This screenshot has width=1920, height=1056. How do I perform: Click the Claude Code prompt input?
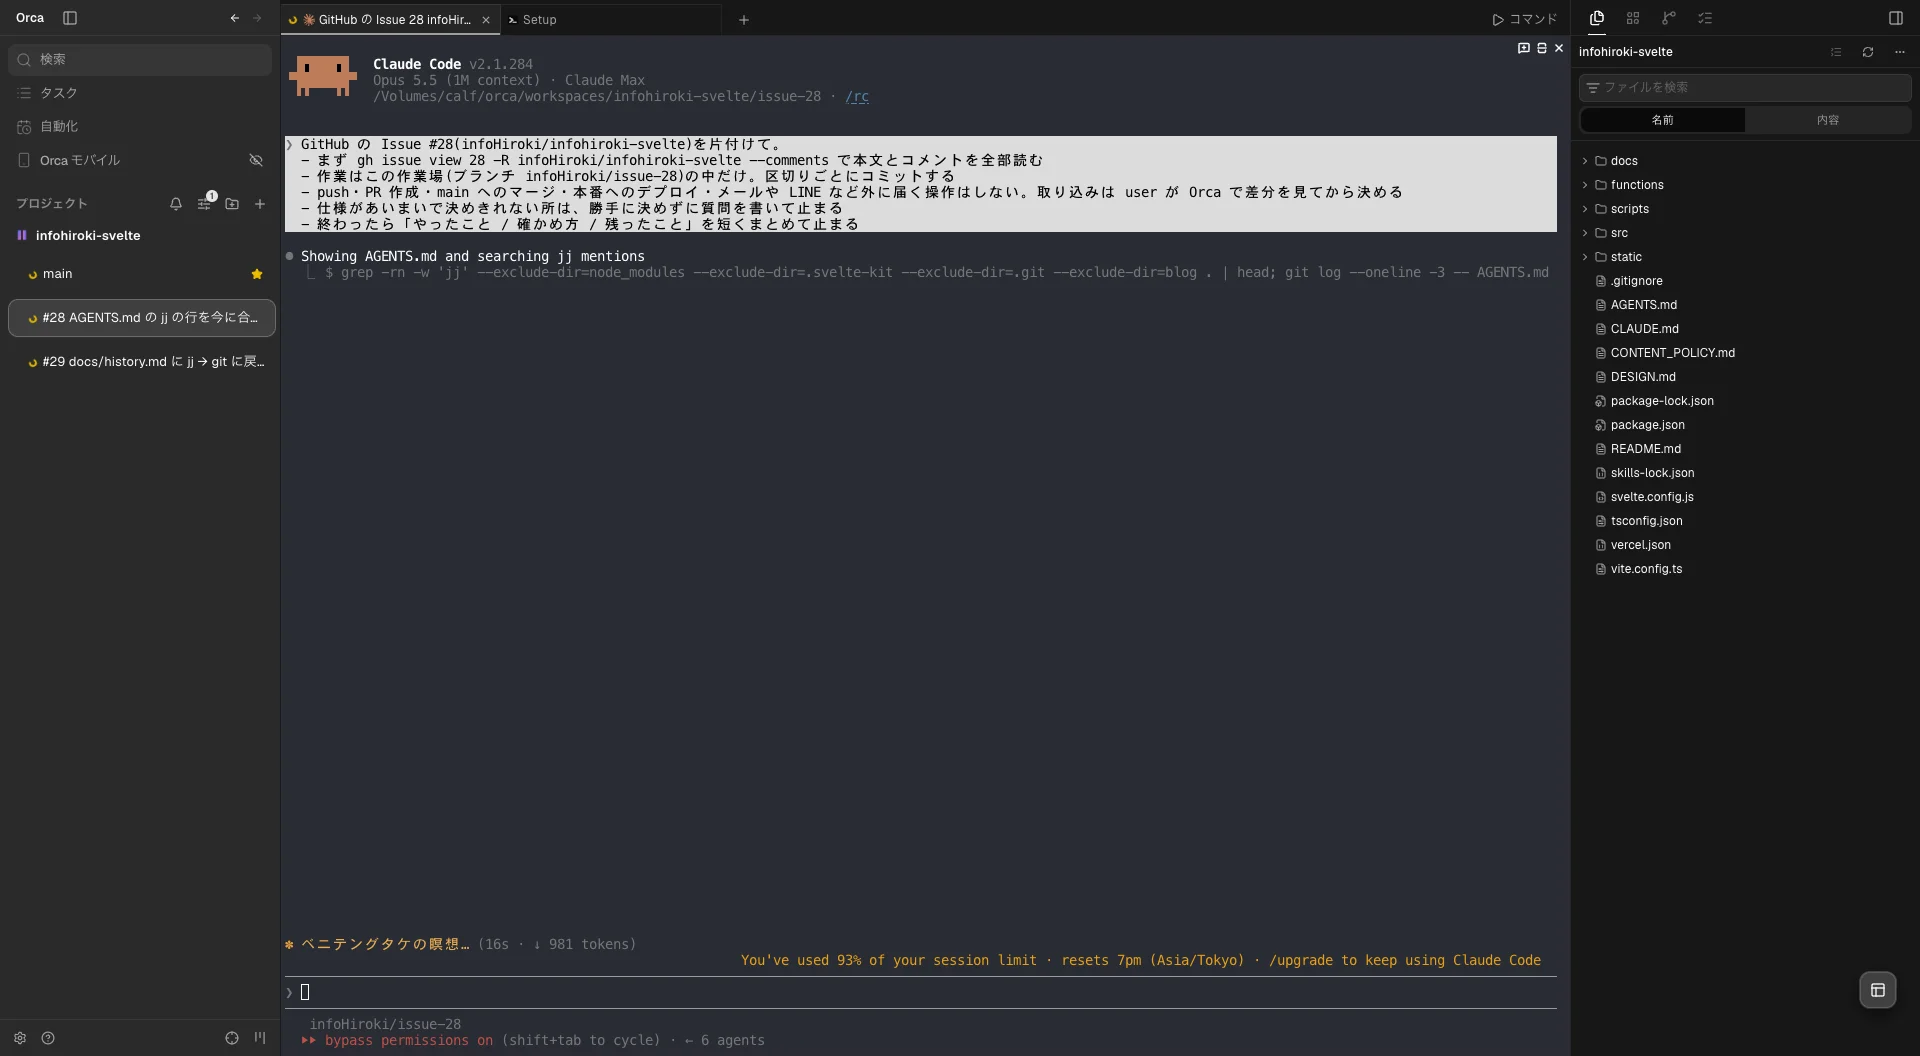point(920,993)
